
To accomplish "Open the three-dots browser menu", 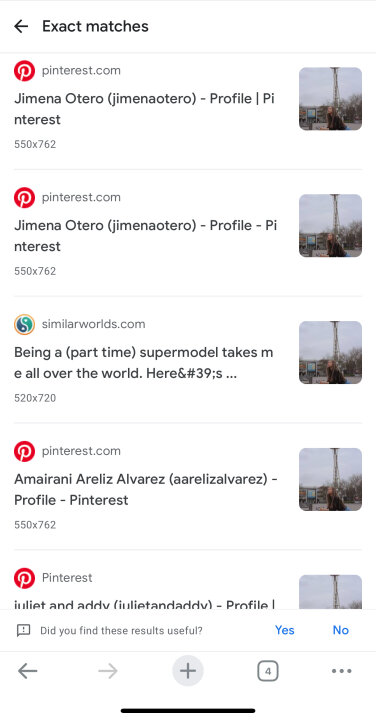I will point(341,671).
